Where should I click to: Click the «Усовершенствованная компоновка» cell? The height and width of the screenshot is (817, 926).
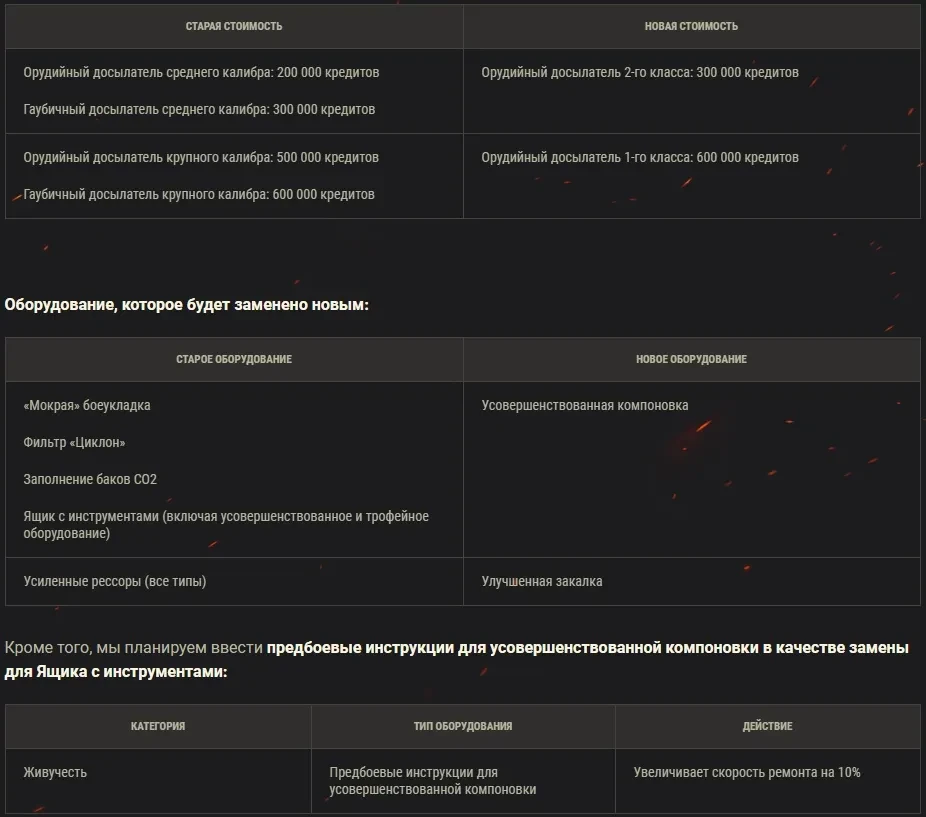click(584, 406)
